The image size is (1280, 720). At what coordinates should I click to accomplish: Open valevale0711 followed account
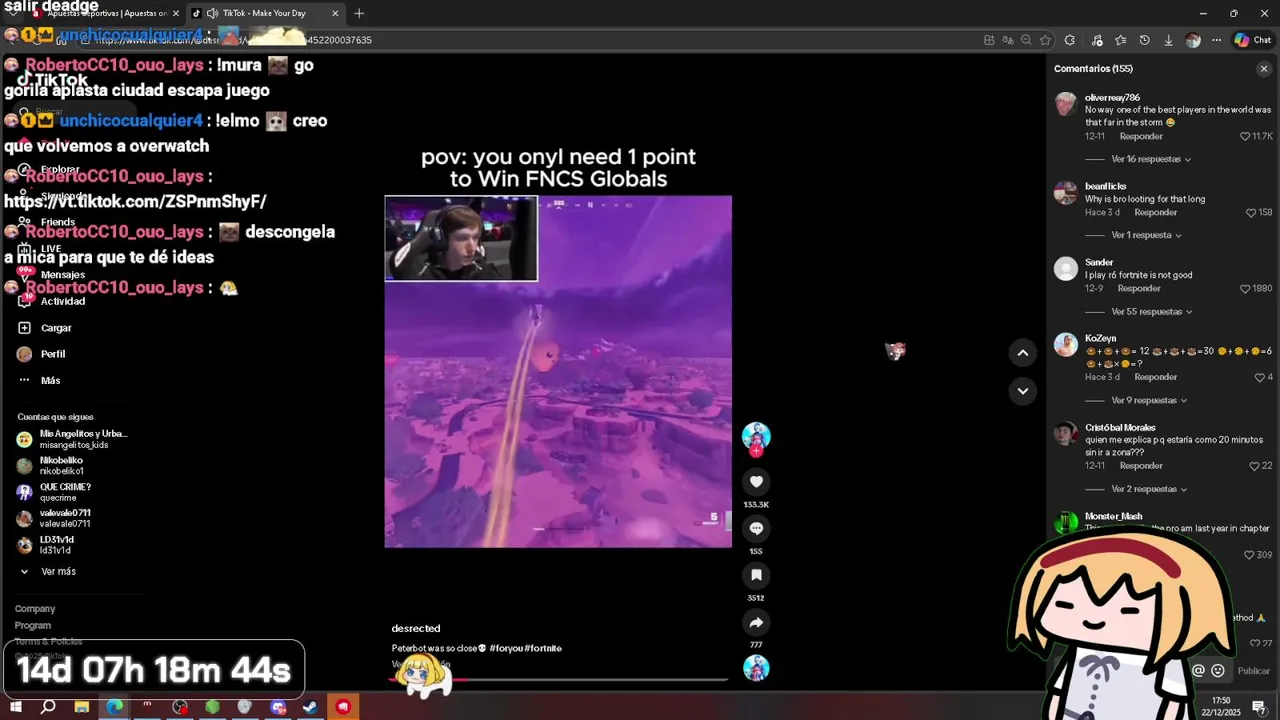pyautogui.click(x=53, y=518)
